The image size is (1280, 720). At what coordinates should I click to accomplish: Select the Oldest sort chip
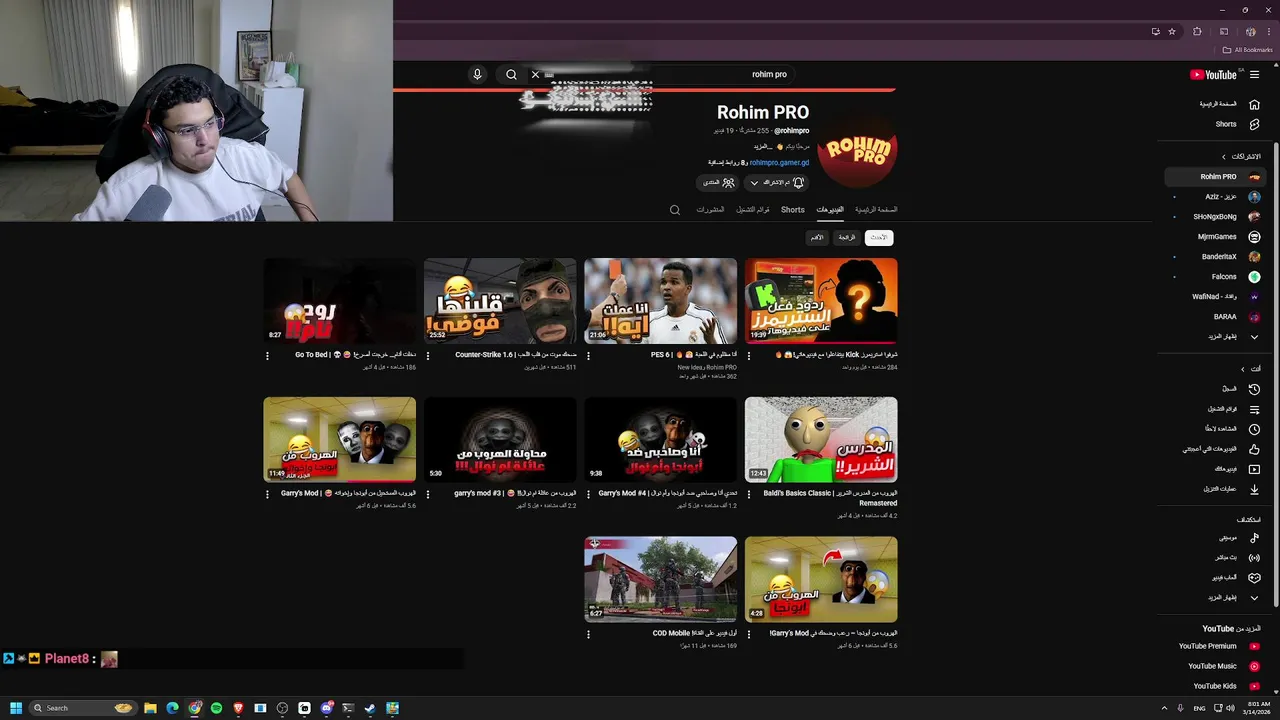(x=817, y=237)
